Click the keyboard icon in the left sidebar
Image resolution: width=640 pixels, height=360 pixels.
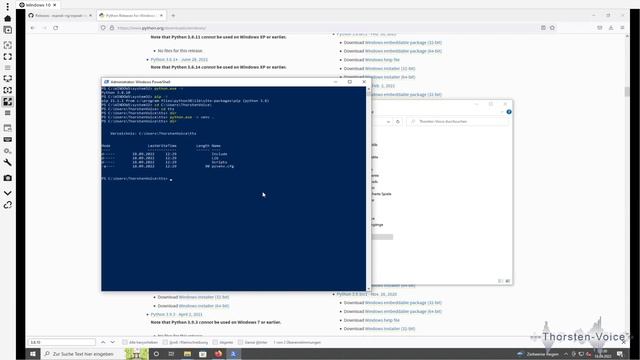click(x=7, y=140)
